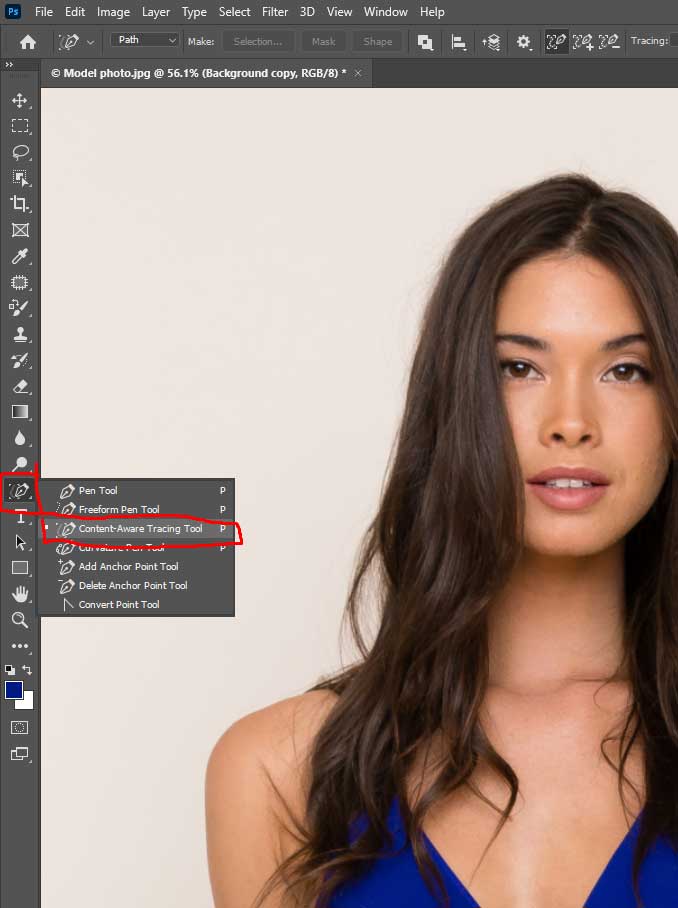The image size is (678, 908).
Task: Select the Lasso tool
Action: click(19, 152)
